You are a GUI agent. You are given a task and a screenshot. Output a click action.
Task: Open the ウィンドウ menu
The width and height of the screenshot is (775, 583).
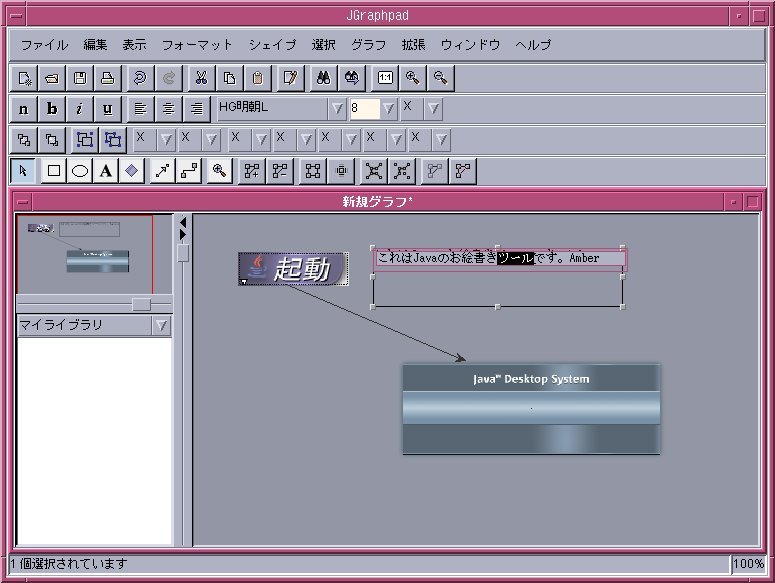(x=470, y=45)
